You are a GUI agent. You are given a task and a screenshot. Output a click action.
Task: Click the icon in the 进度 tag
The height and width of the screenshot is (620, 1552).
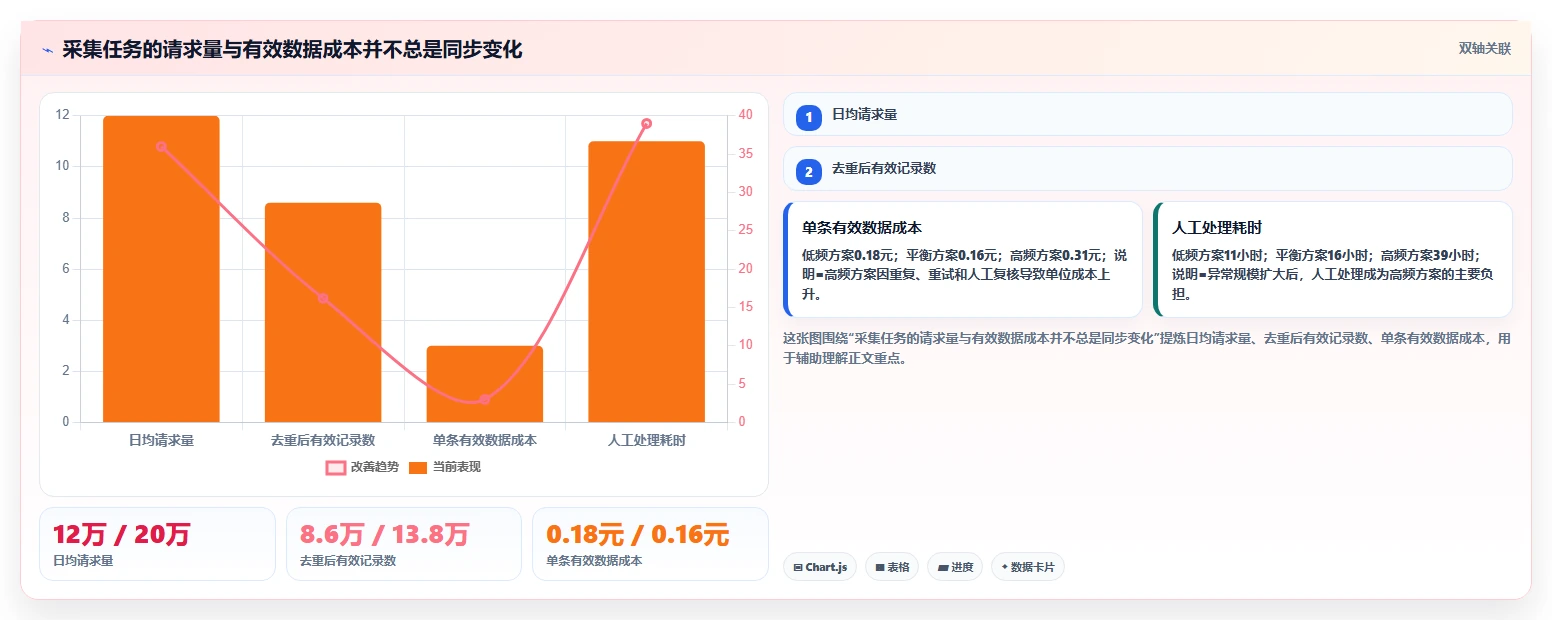pyautogui.click(x=943, y=567)
